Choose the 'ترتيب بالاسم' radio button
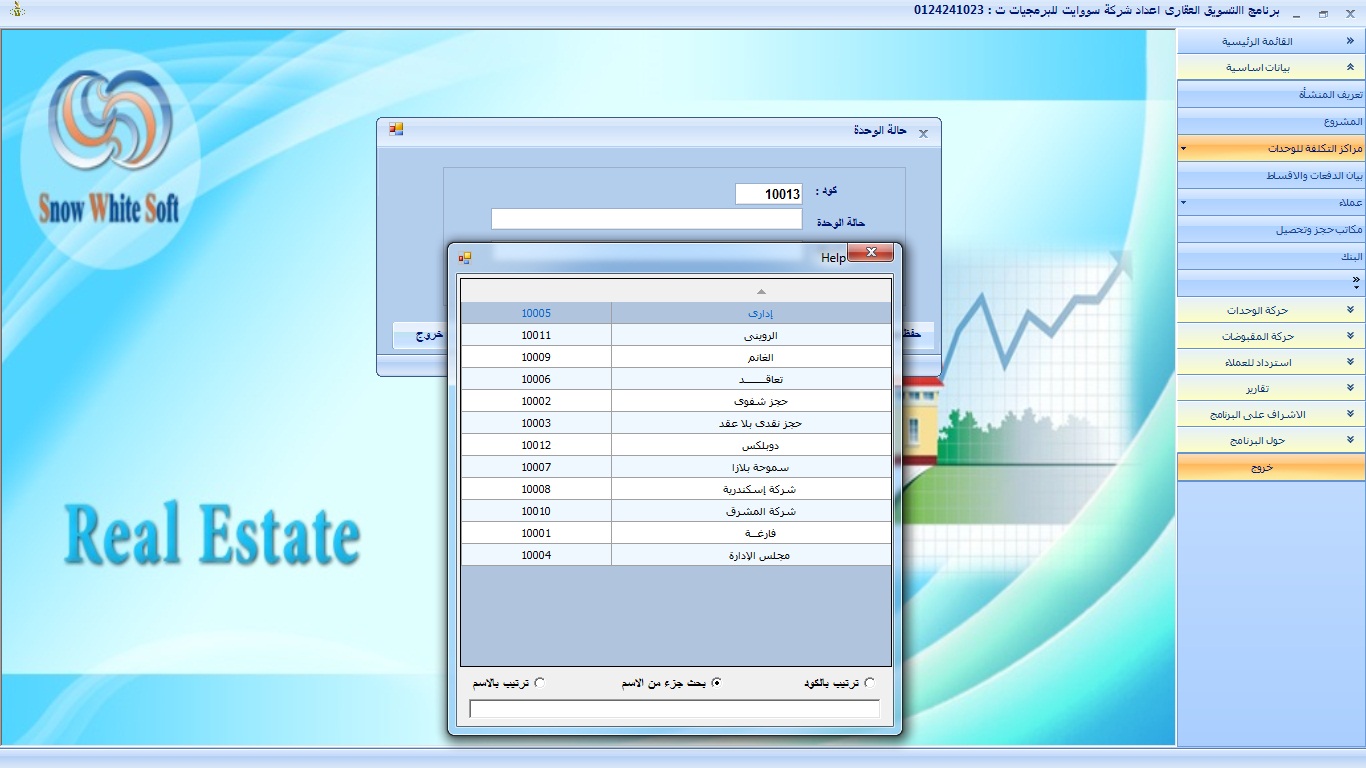Image resolution: width=1366 pixels, height=768 pixels. point(540,683)
